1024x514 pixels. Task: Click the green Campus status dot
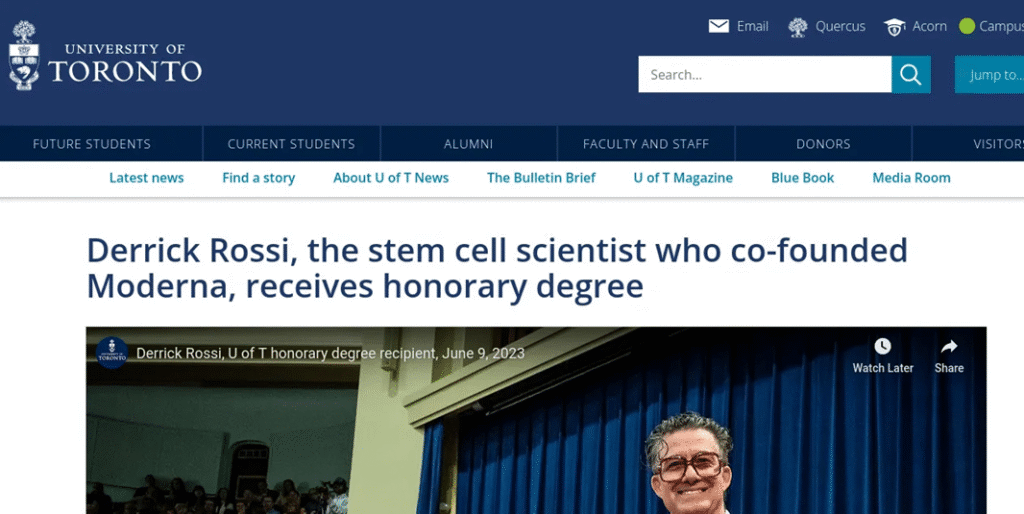point(967,26)
